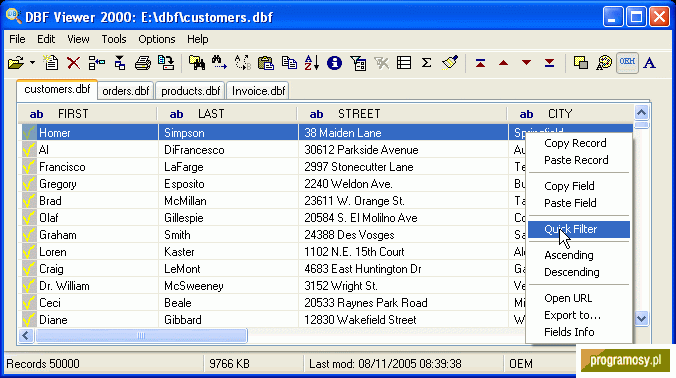The height and width of the screenshot is (378, 676).
Task: Click the Print printer icon
Action: click(143, 63)
